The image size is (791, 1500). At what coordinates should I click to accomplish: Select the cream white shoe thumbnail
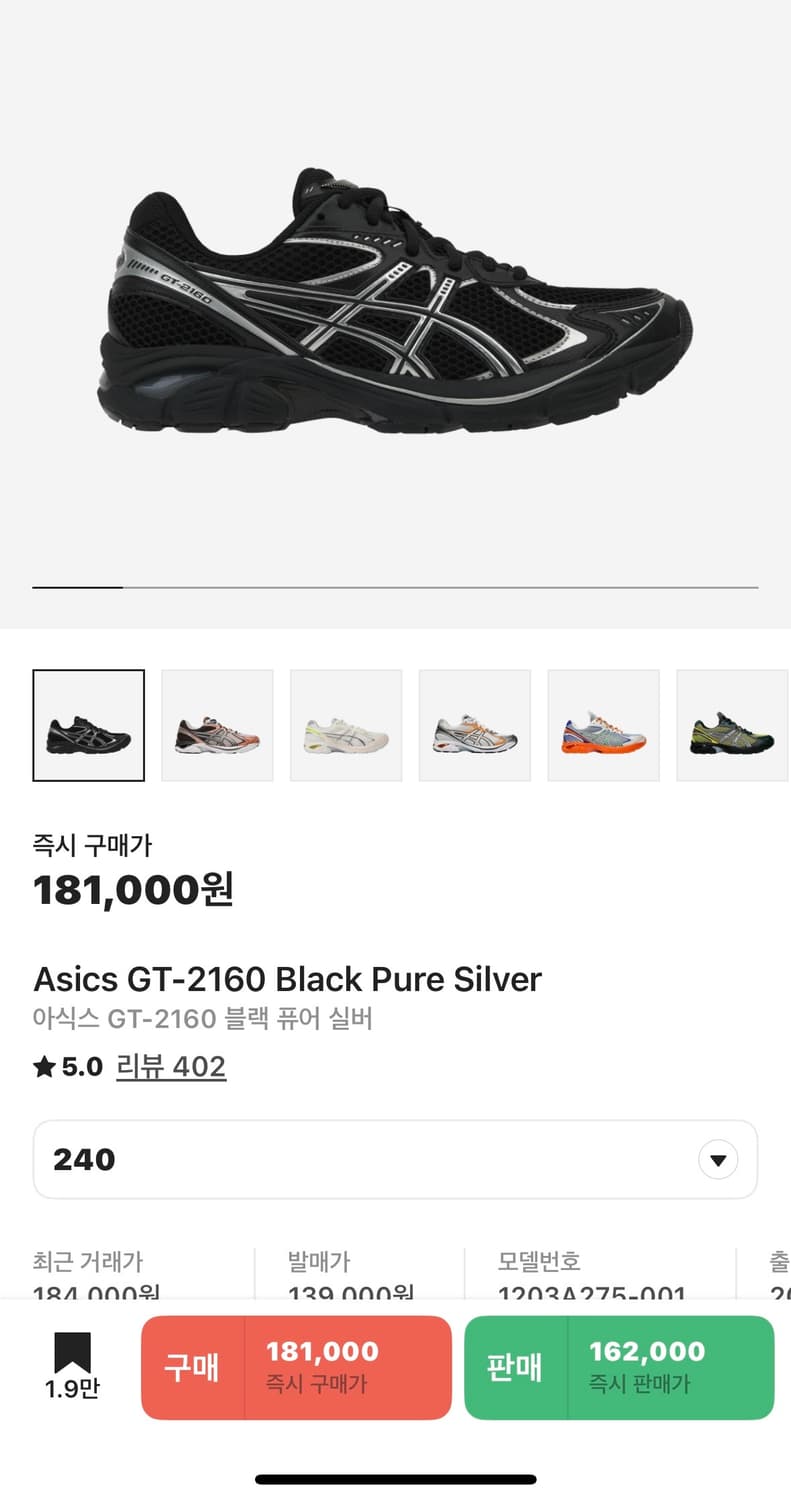click(x=346, y=725)
